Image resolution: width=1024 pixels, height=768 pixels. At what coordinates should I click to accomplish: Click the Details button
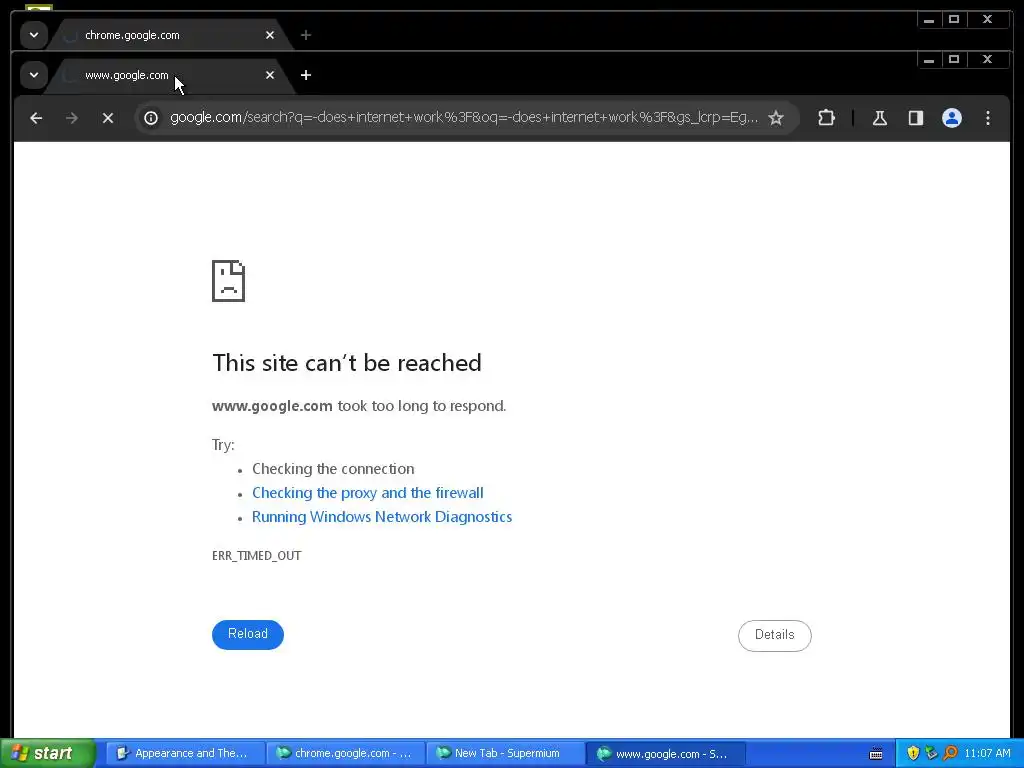[x=775, y=635]
